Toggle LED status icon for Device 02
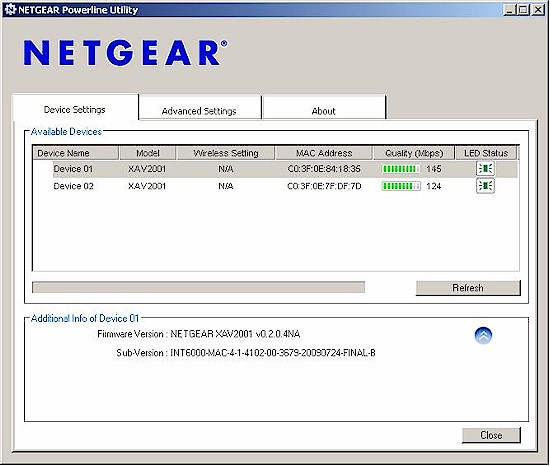550x466 pixels. (485, 186)
